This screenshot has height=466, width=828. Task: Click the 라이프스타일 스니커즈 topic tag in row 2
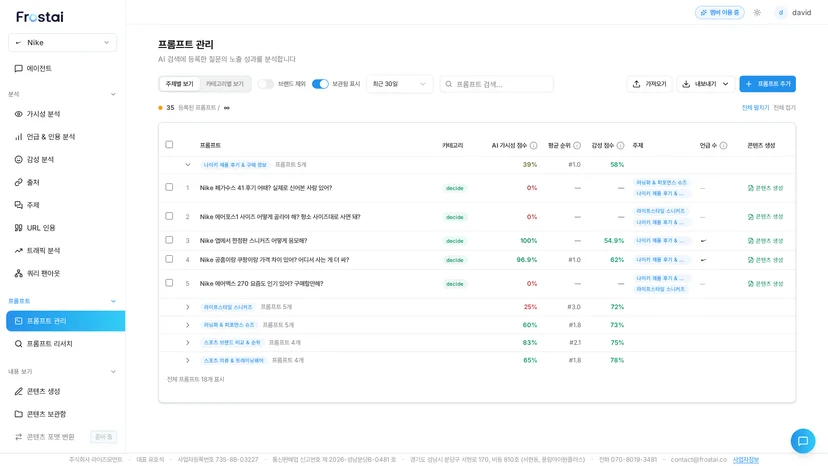point(660,211)
